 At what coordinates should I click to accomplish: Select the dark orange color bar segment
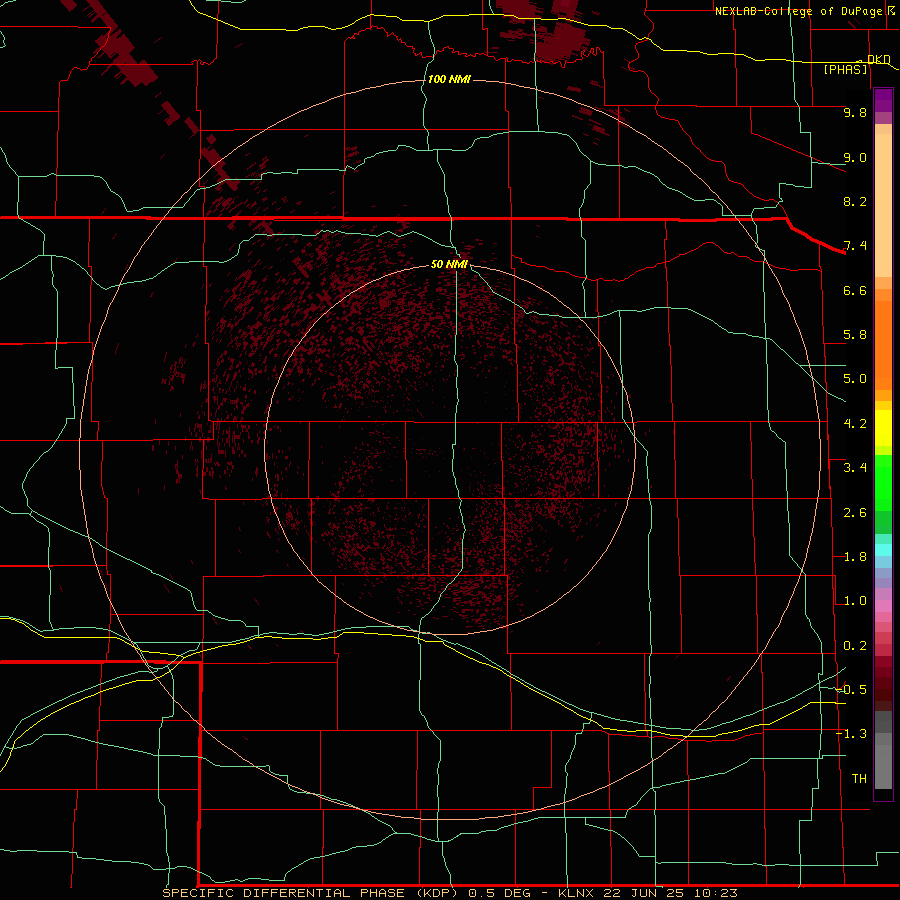(x=883, y=345)
